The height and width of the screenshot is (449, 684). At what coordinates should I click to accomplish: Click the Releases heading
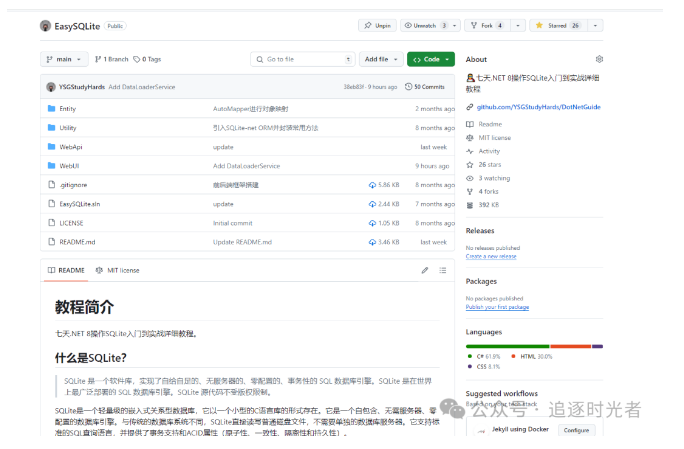480,231
